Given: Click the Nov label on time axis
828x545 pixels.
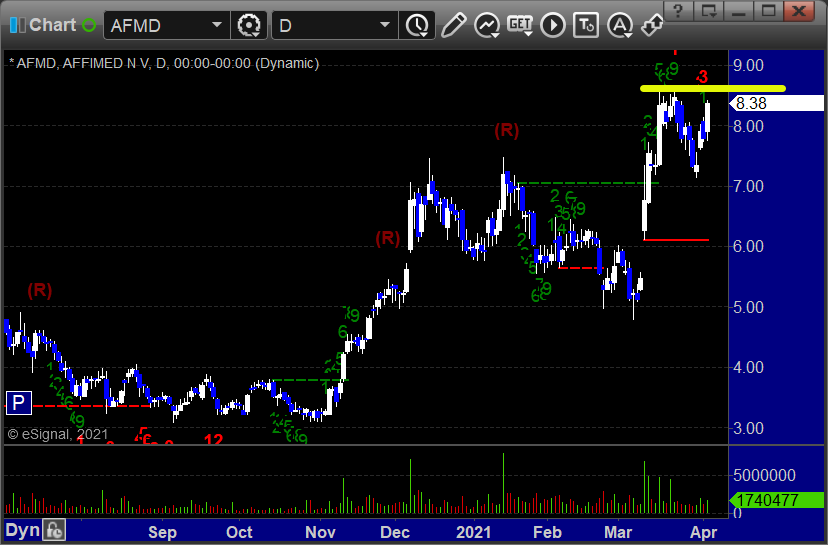Looking at the screenshot, I should click(320, 532).
